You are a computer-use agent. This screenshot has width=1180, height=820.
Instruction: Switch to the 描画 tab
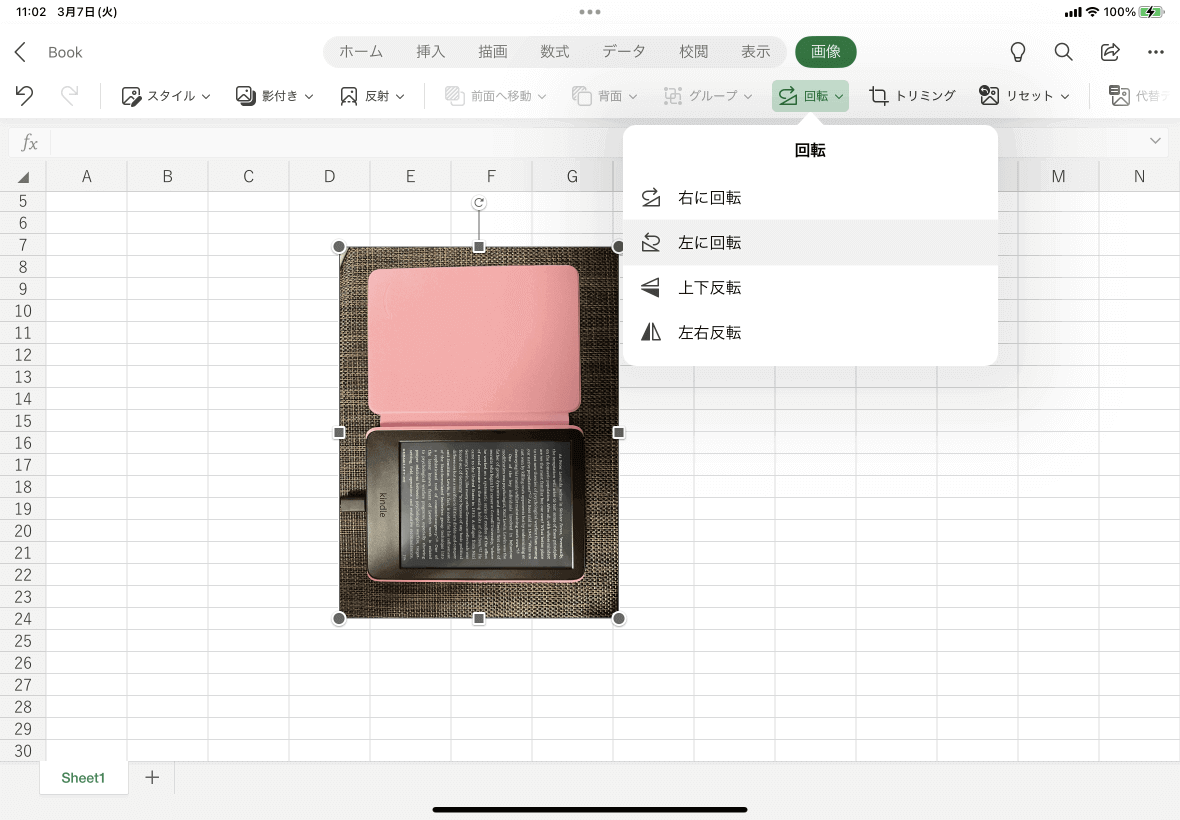point(493,52)
